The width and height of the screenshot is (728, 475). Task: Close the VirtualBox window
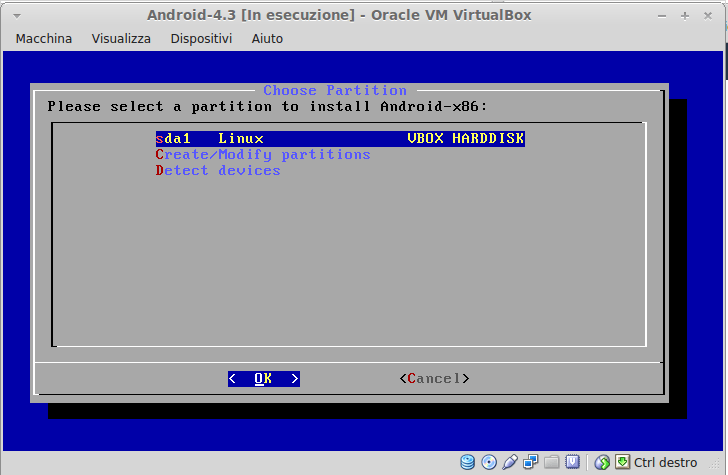tap(708, 16)
